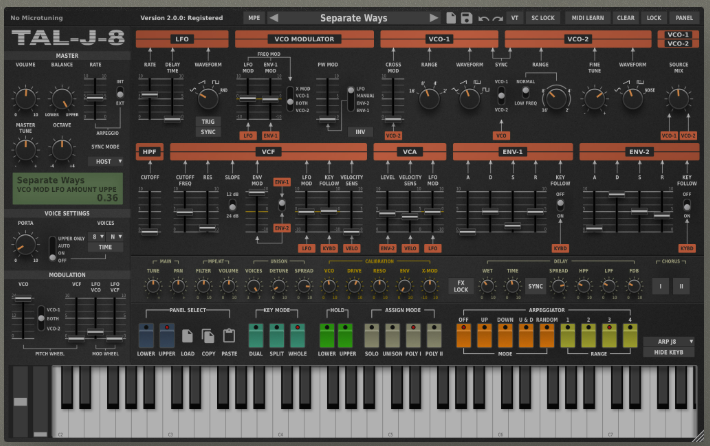Set arpeggiator mode to Up
The image size is (710, 446).
484,336
